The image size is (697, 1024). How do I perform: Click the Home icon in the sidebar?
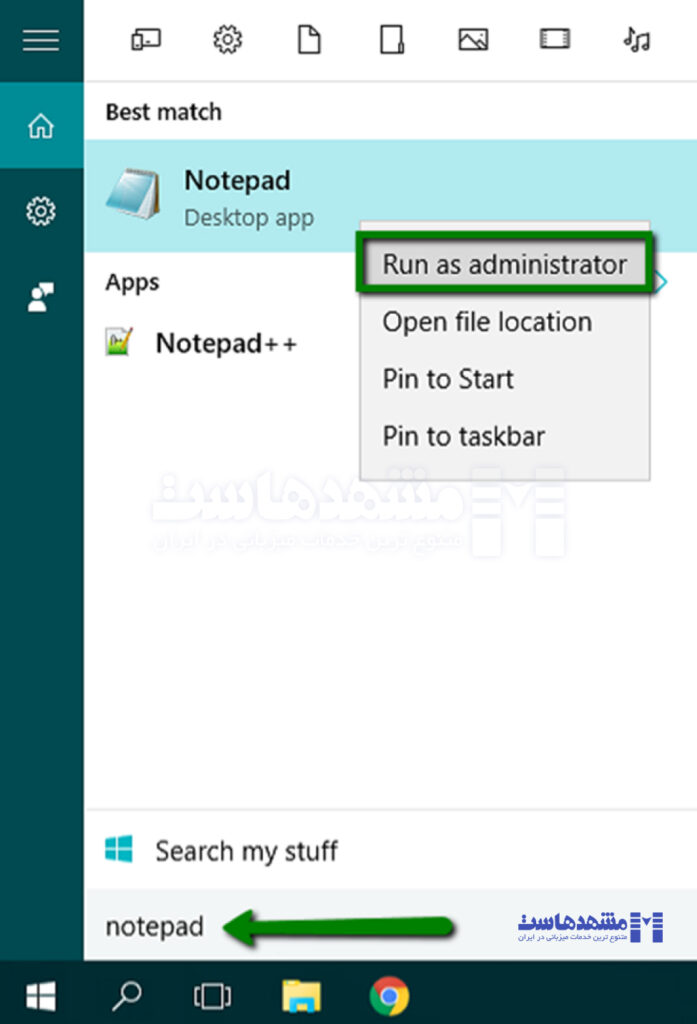click(41, 126)
